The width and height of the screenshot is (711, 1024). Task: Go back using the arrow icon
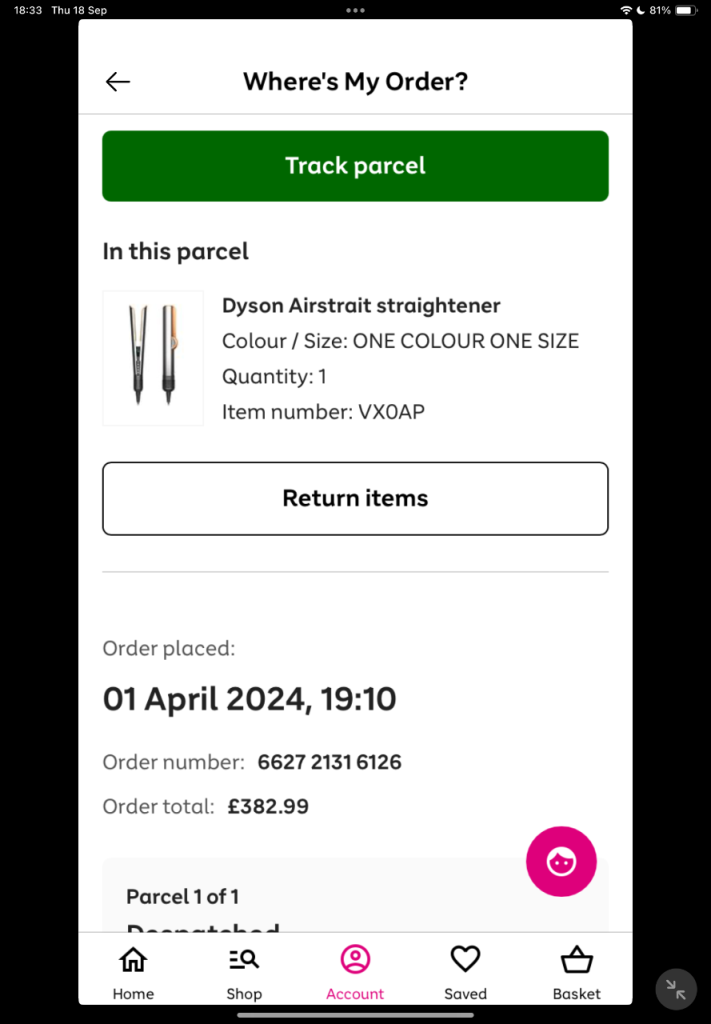[117, 81]
